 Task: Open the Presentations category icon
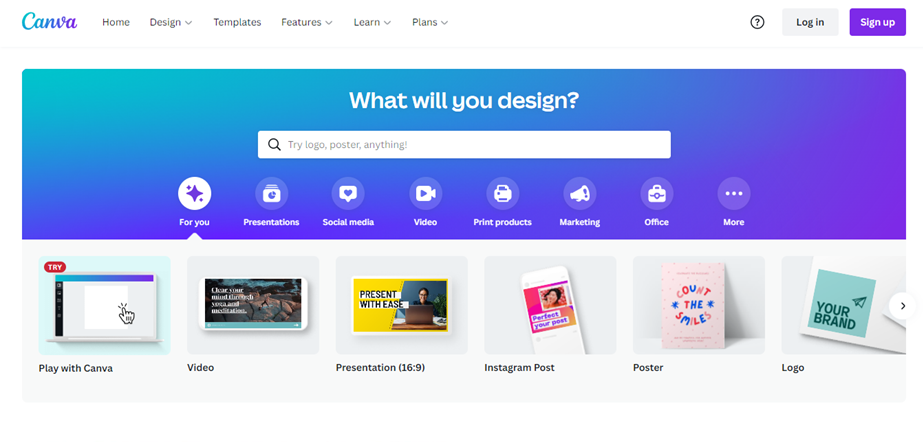point(271,194)
